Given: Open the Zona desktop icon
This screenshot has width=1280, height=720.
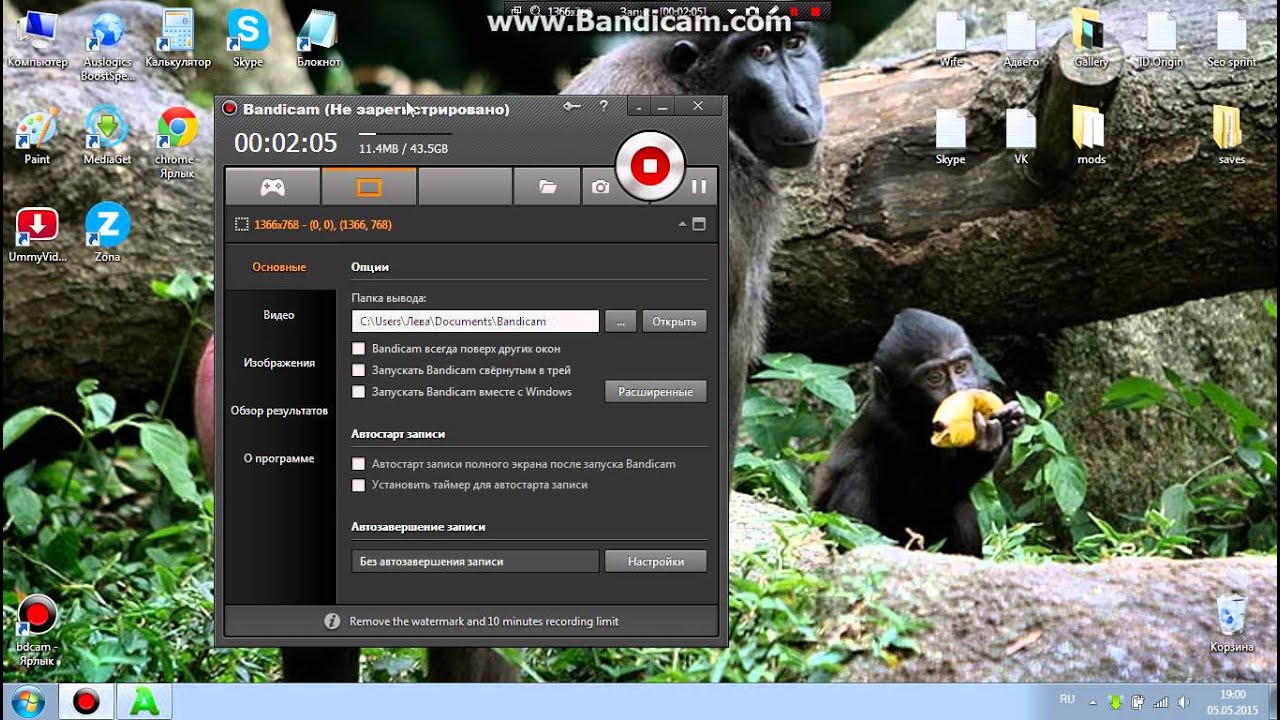Looking at the screenshot, I should click(107, 234).
